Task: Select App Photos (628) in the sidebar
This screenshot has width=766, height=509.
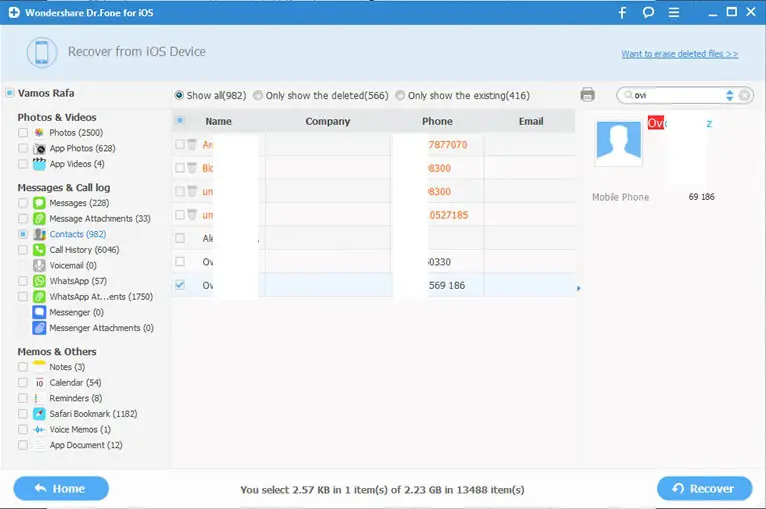Action: click(82, 148)
